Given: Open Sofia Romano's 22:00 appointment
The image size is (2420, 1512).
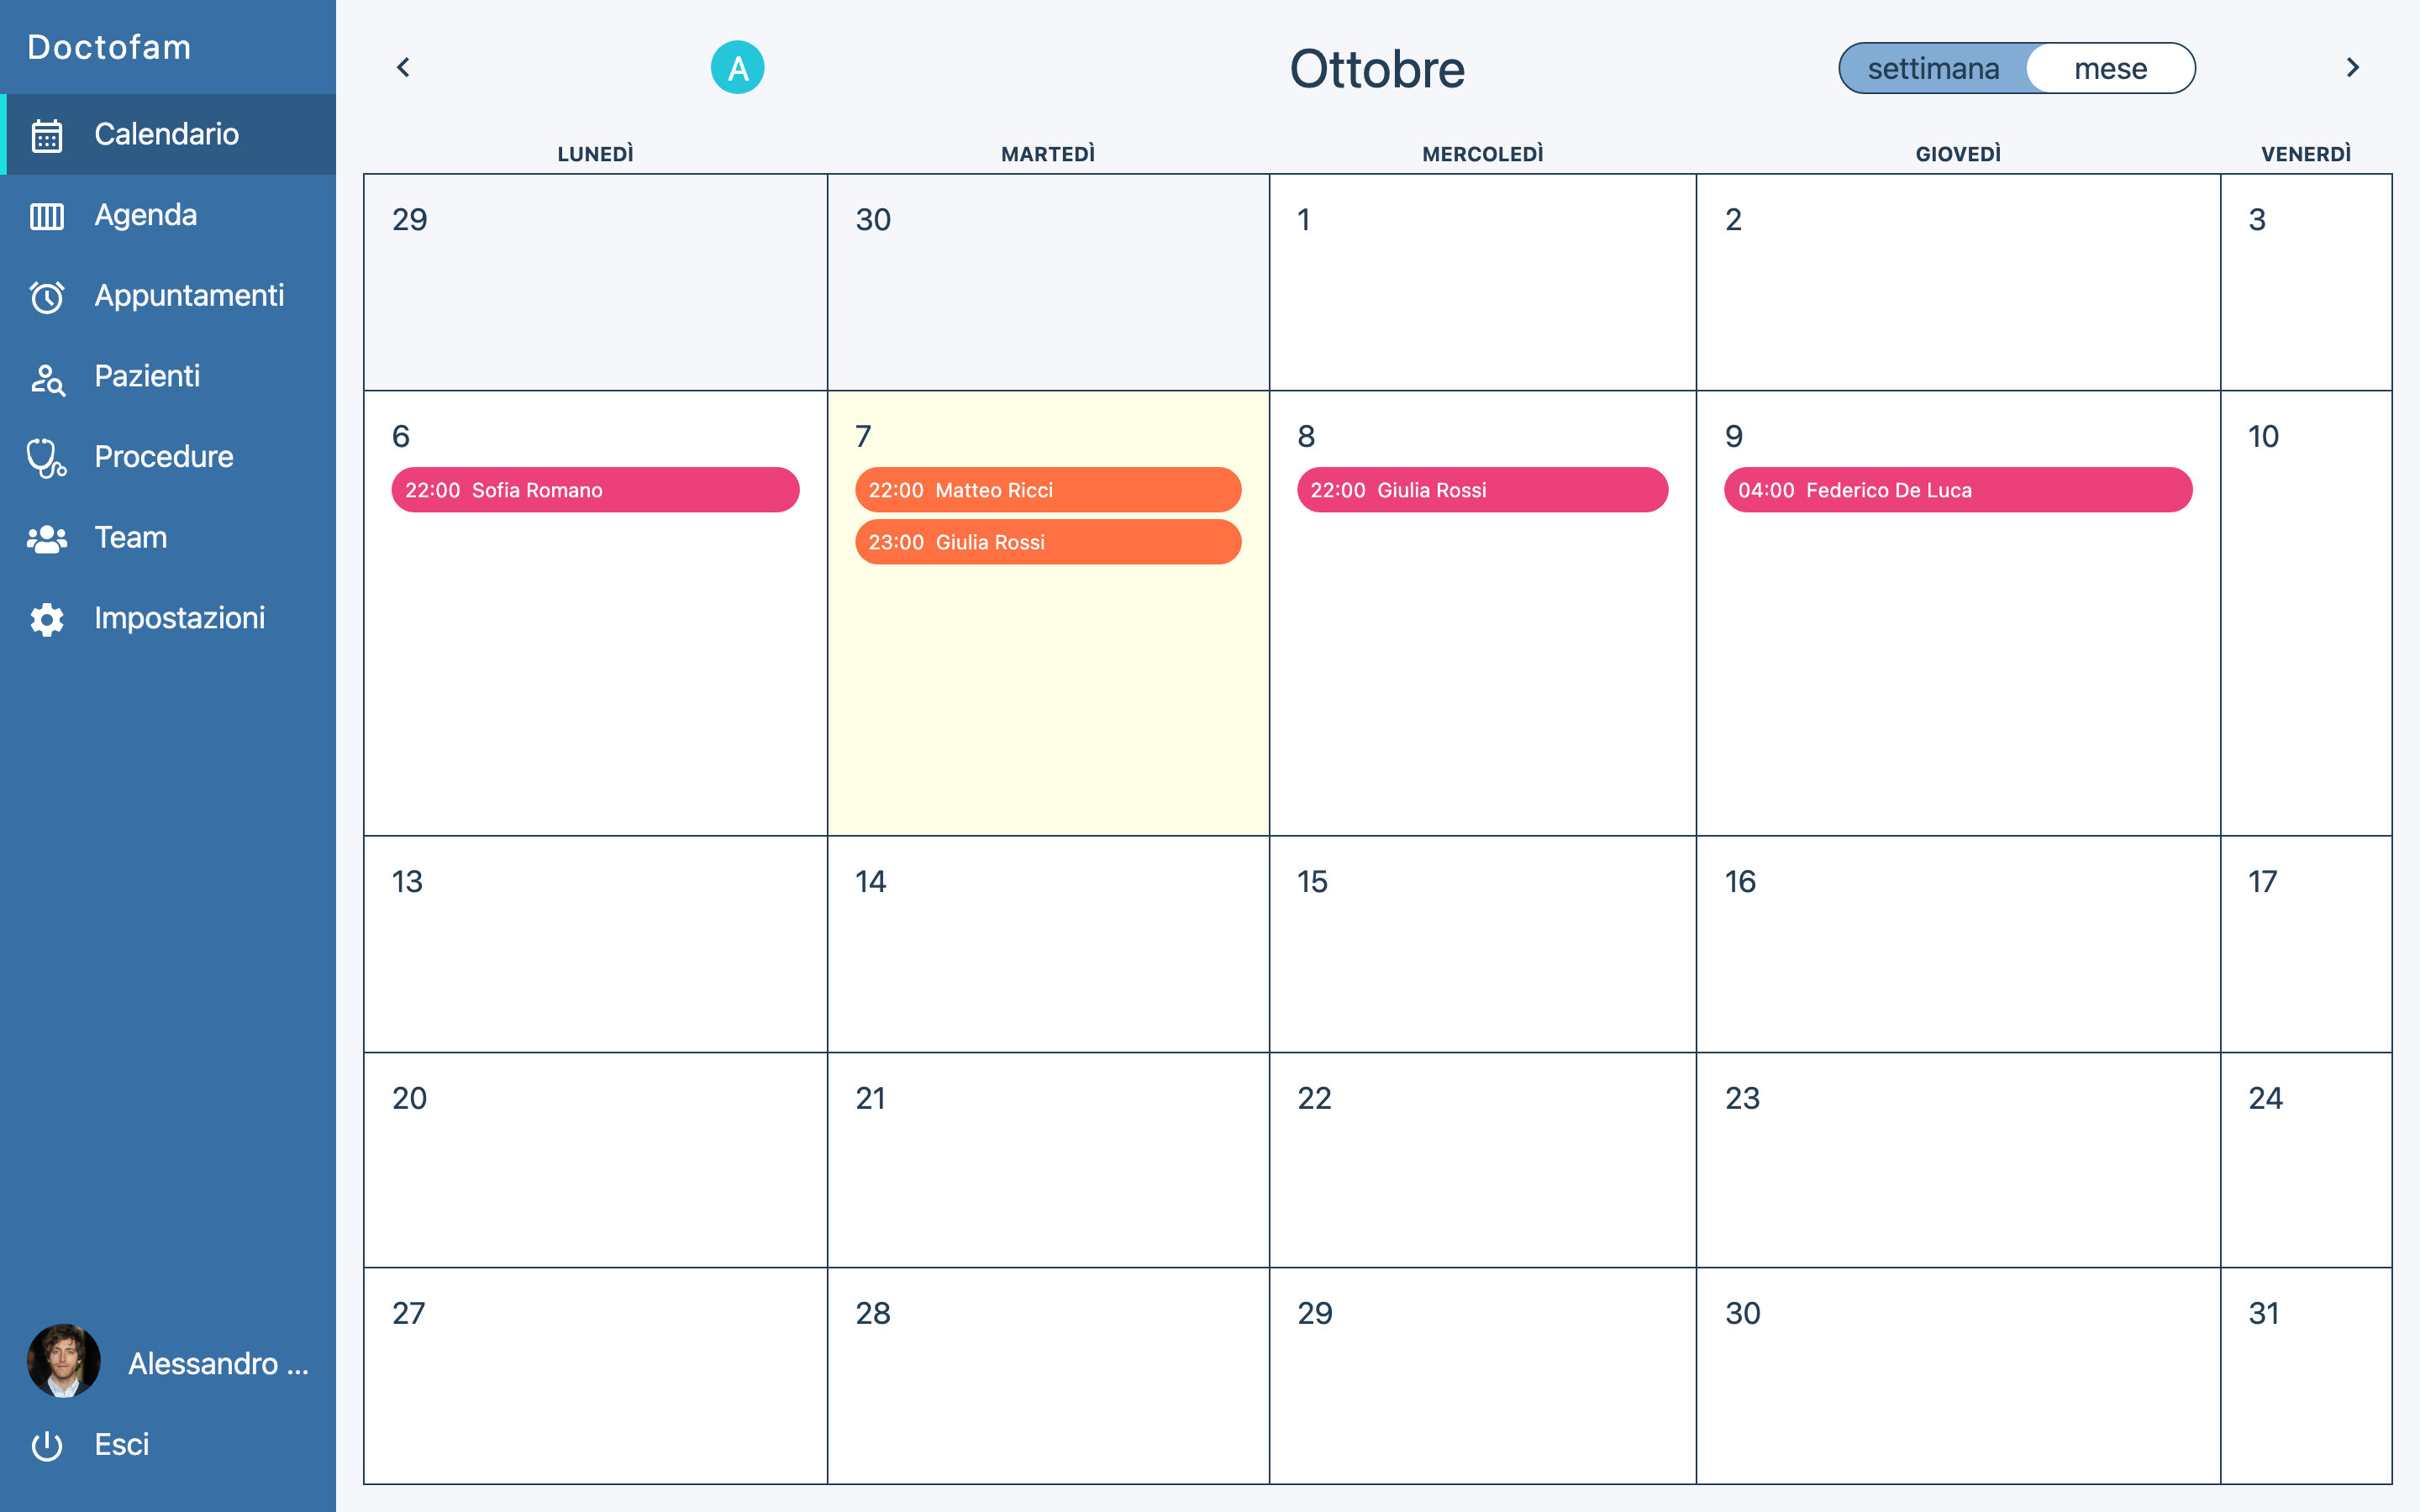Looking at the screenshot, I should 595,490.
